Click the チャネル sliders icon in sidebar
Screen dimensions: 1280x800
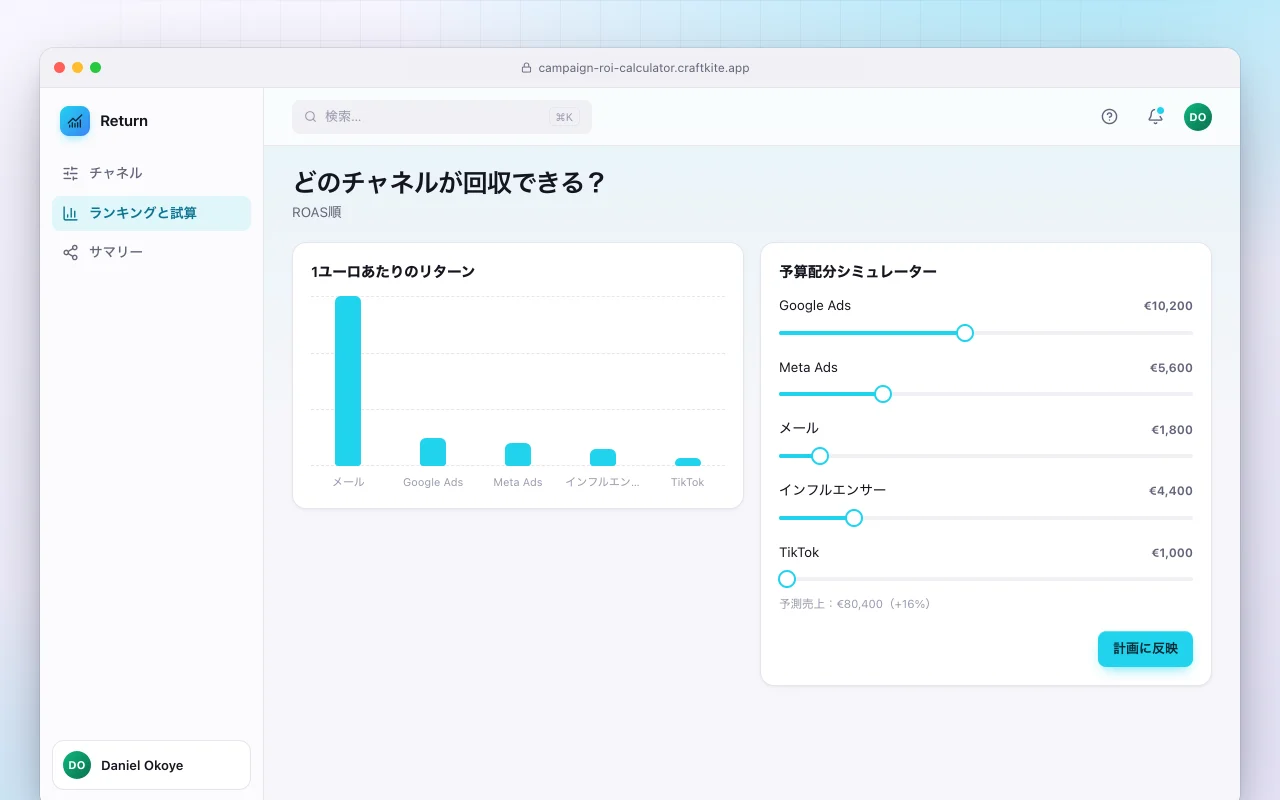click(70, 173)
